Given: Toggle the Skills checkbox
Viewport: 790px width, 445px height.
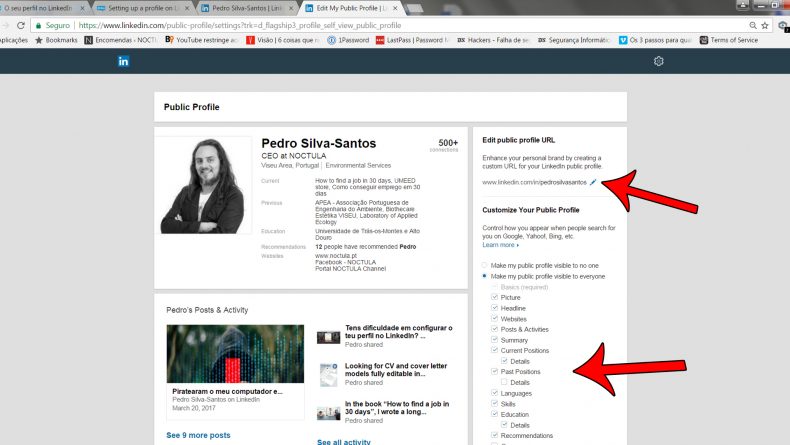Looking at the screenshot, I should coord(494,403).
